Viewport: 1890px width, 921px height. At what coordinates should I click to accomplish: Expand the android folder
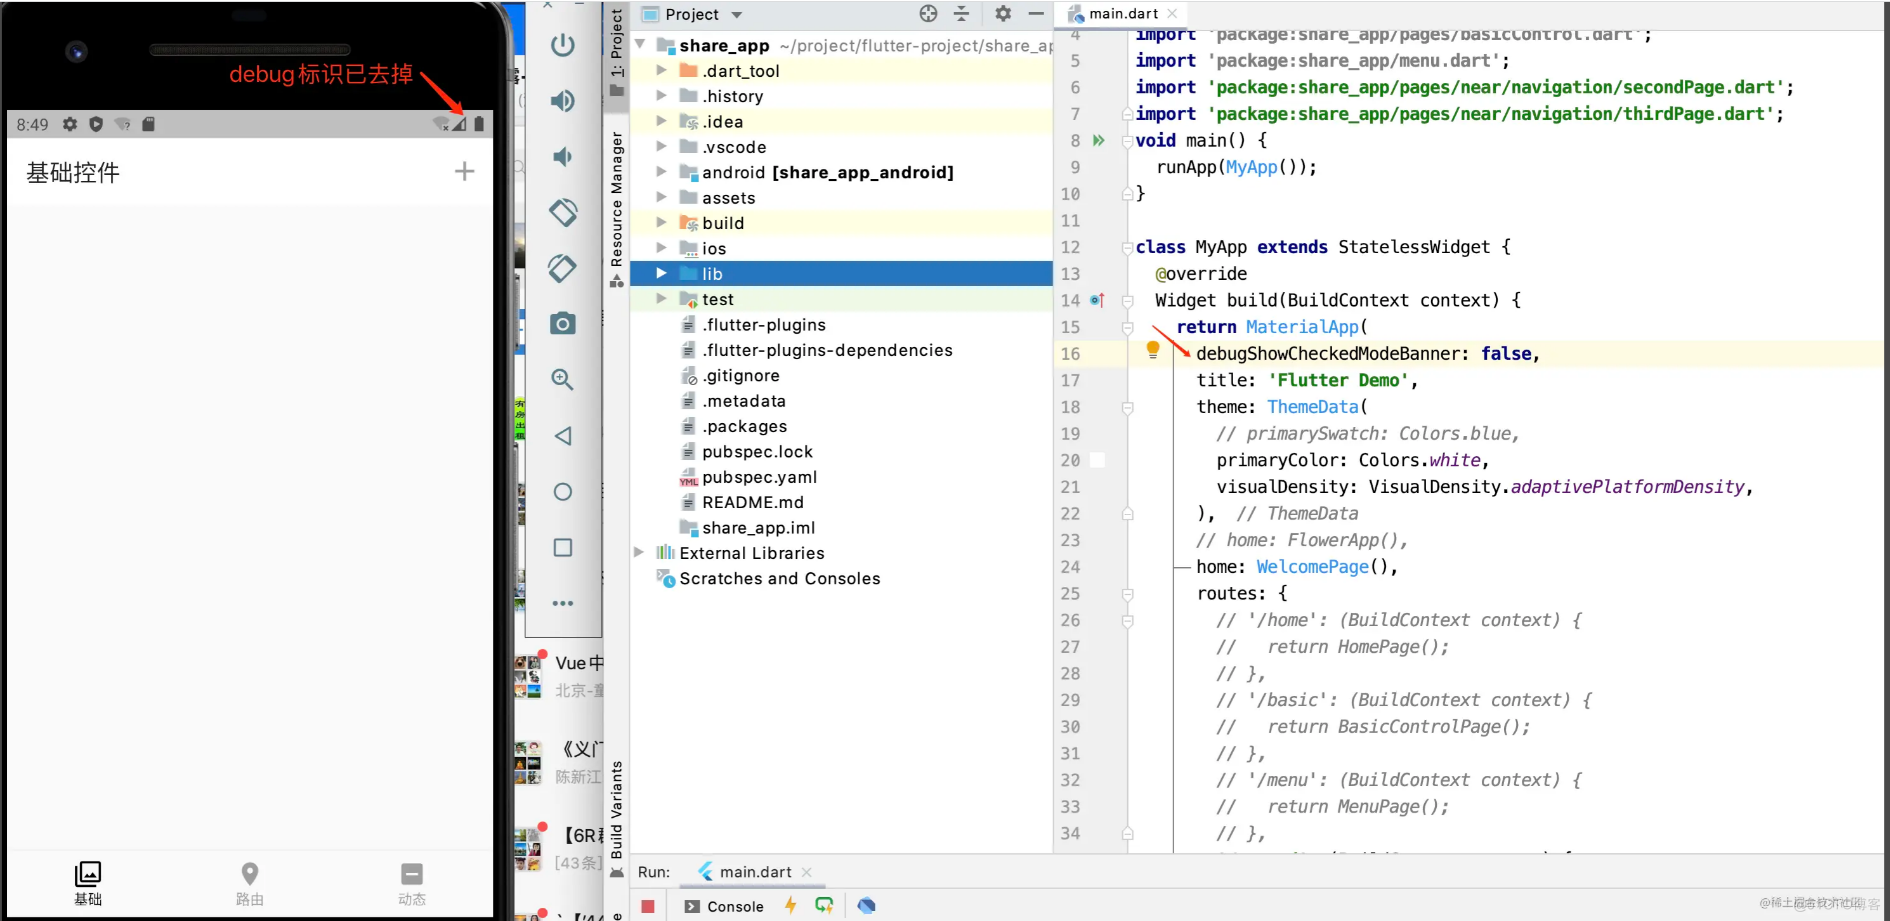(x=661, y=172)
